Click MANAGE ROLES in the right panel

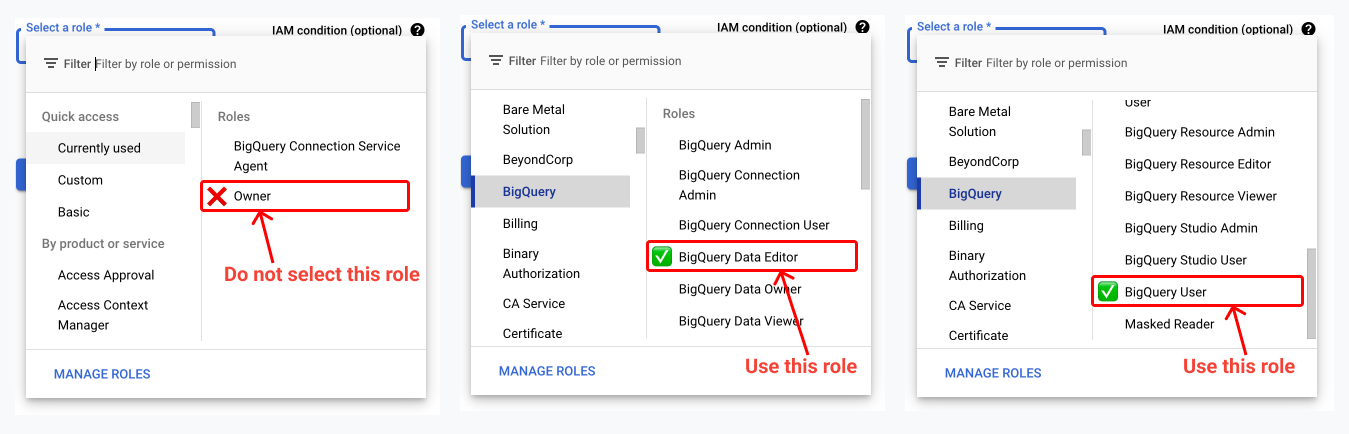(993, 373)
